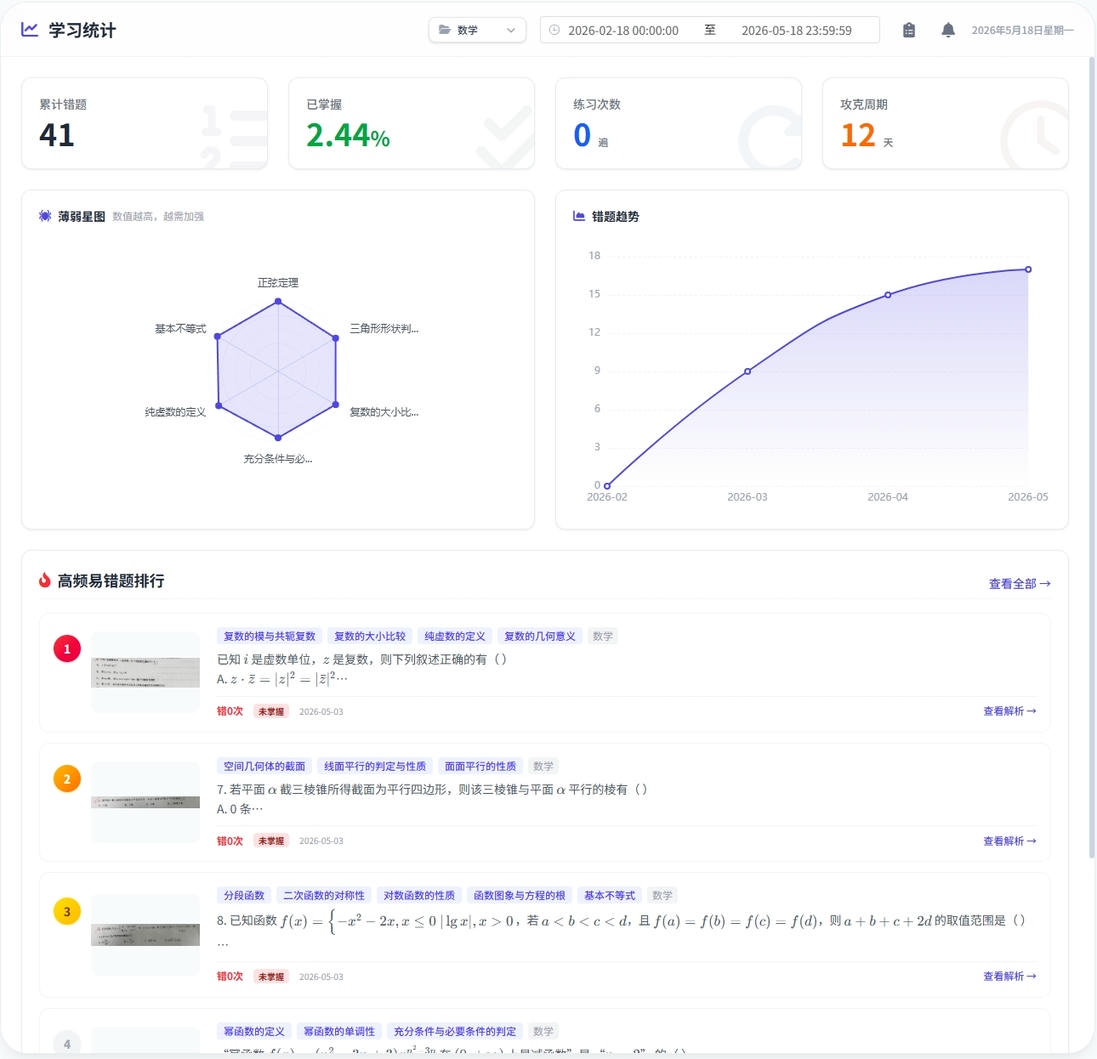1097x1059 pixels.
Task: Click the 薄弱星图 bug icon
Action: tap(45, 216)
